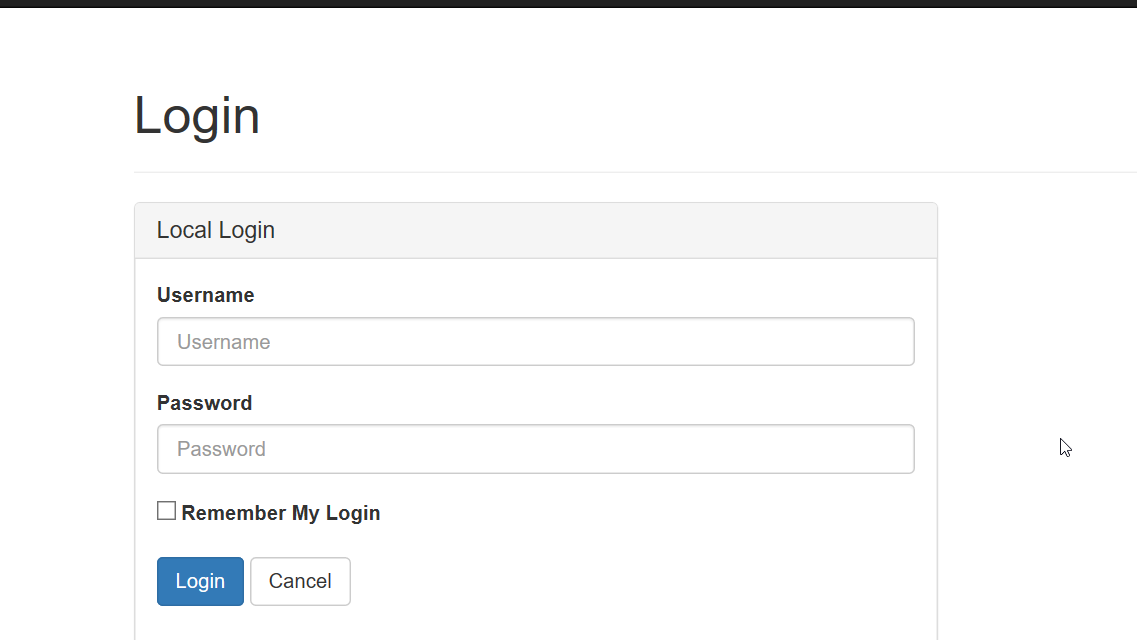Click the bold Password field label
The width and height of the screenshot is (1137, 640).
coord(204,403)
